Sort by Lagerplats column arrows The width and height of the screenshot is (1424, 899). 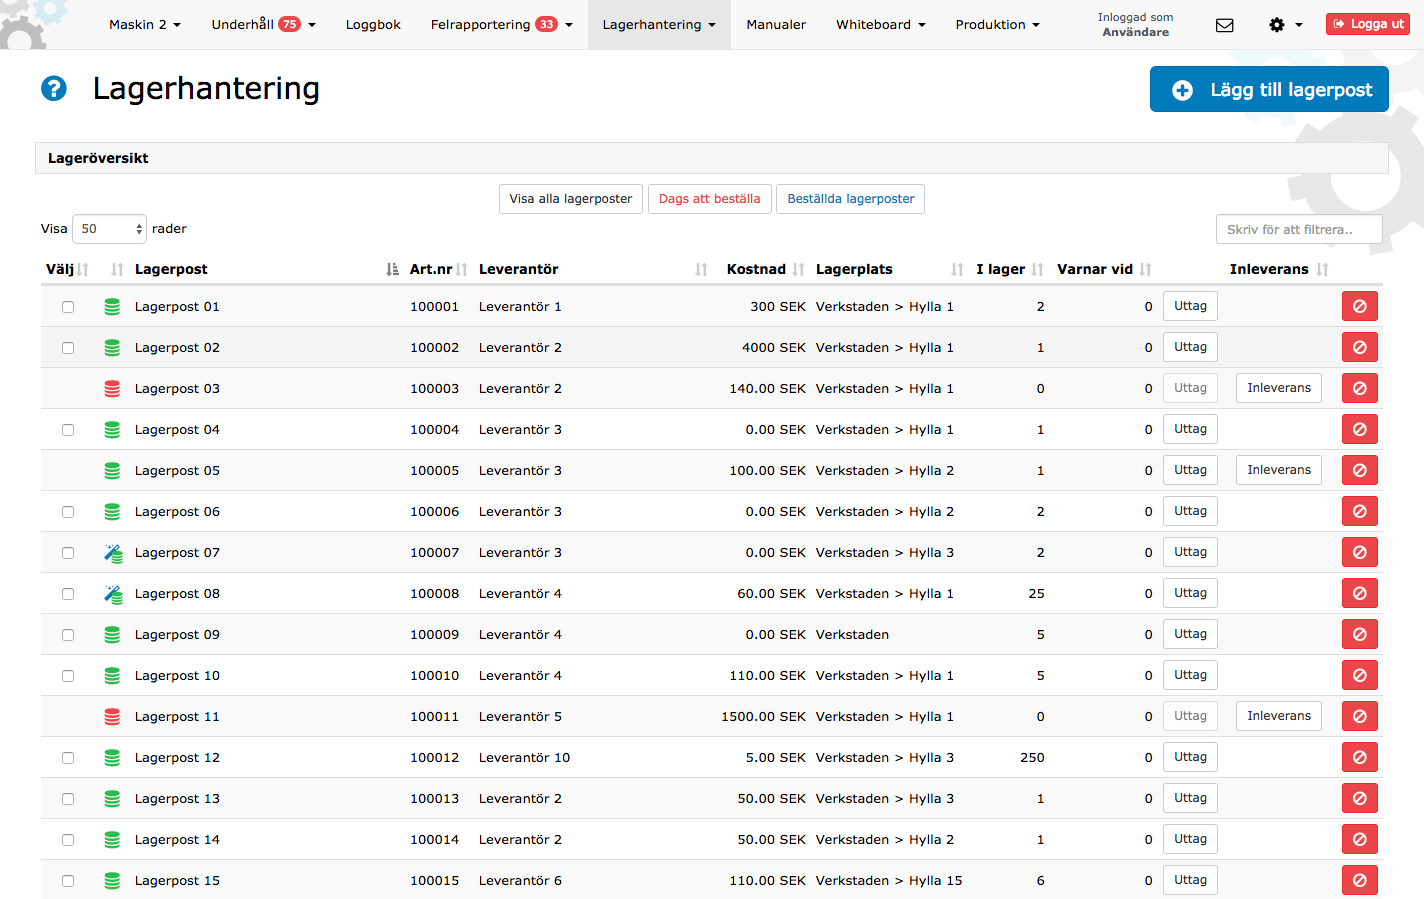(958, 269)
